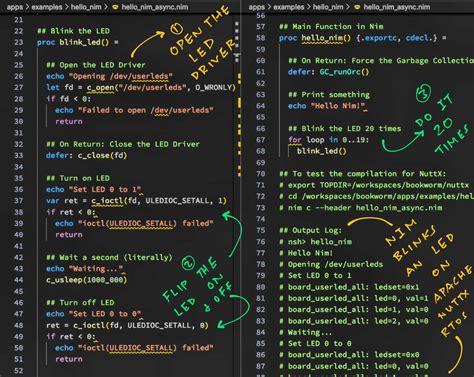The width and height of the screenshot is (474, 377).
Task: Click the 'hello_nim()' proc name
Action: 326,38
